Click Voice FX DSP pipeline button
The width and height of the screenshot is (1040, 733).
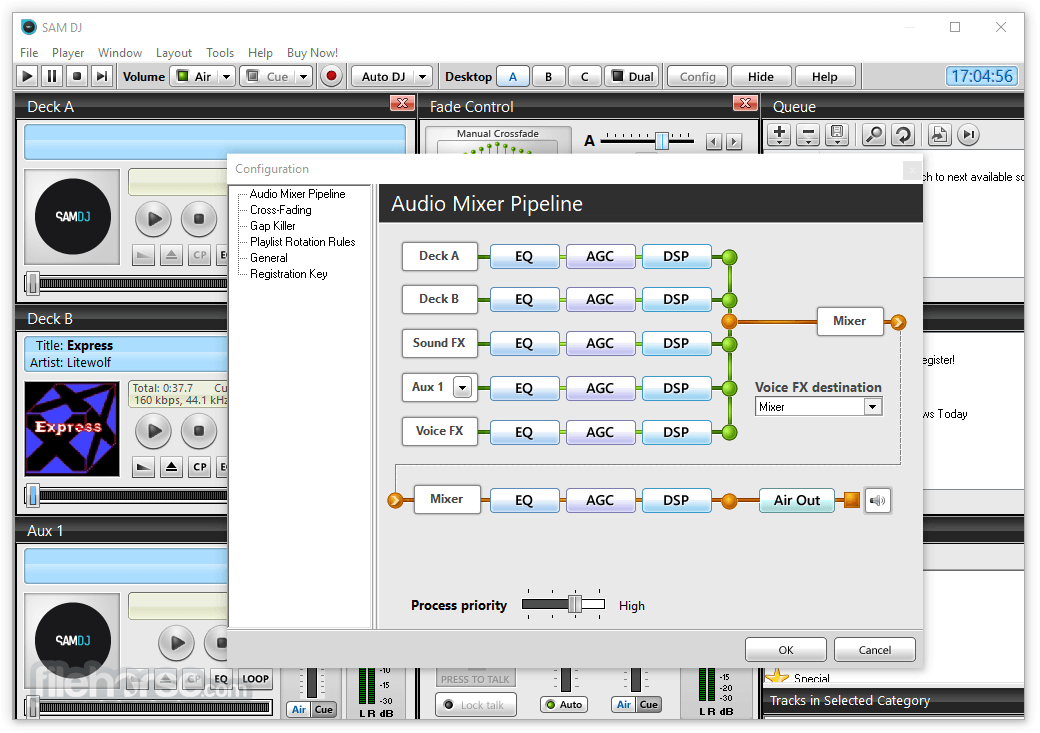click(x=677, y=432)
